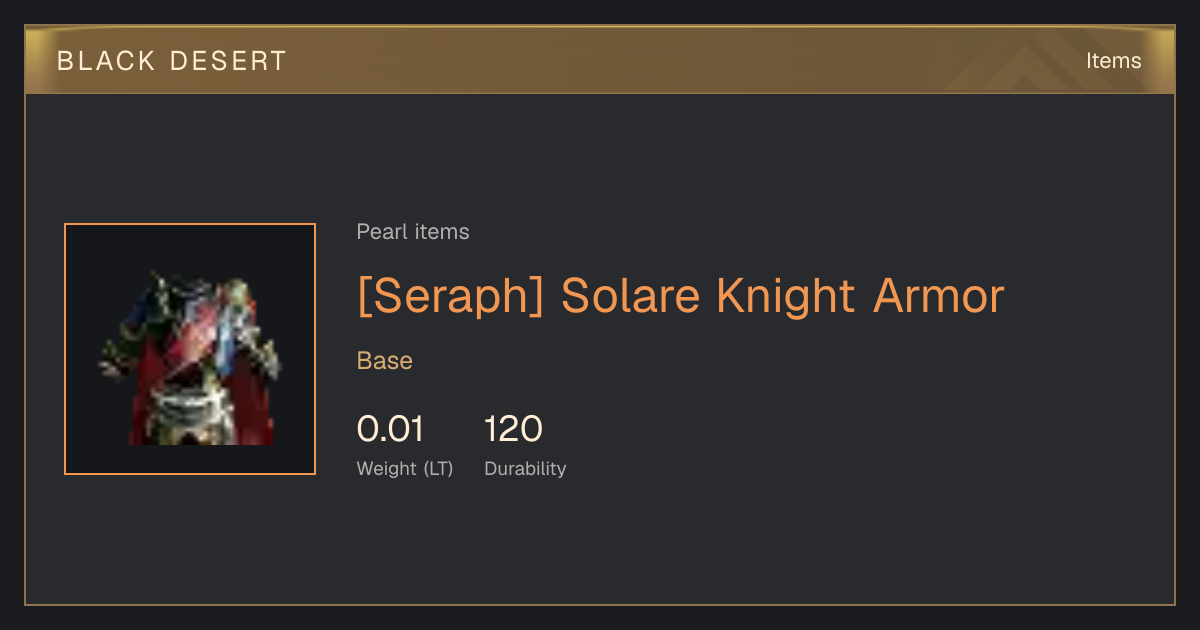Select the Base grade label

(385, 361)
